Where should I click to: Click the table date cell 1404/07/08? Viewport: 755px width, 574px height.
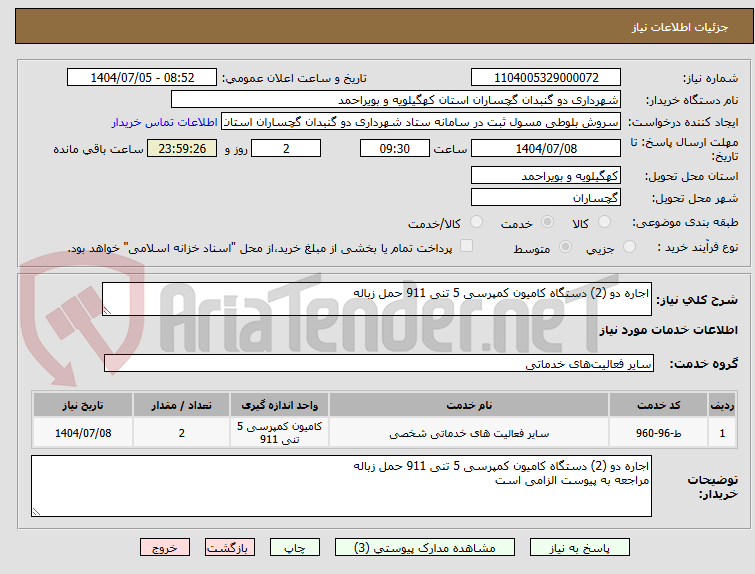point(83,433)
